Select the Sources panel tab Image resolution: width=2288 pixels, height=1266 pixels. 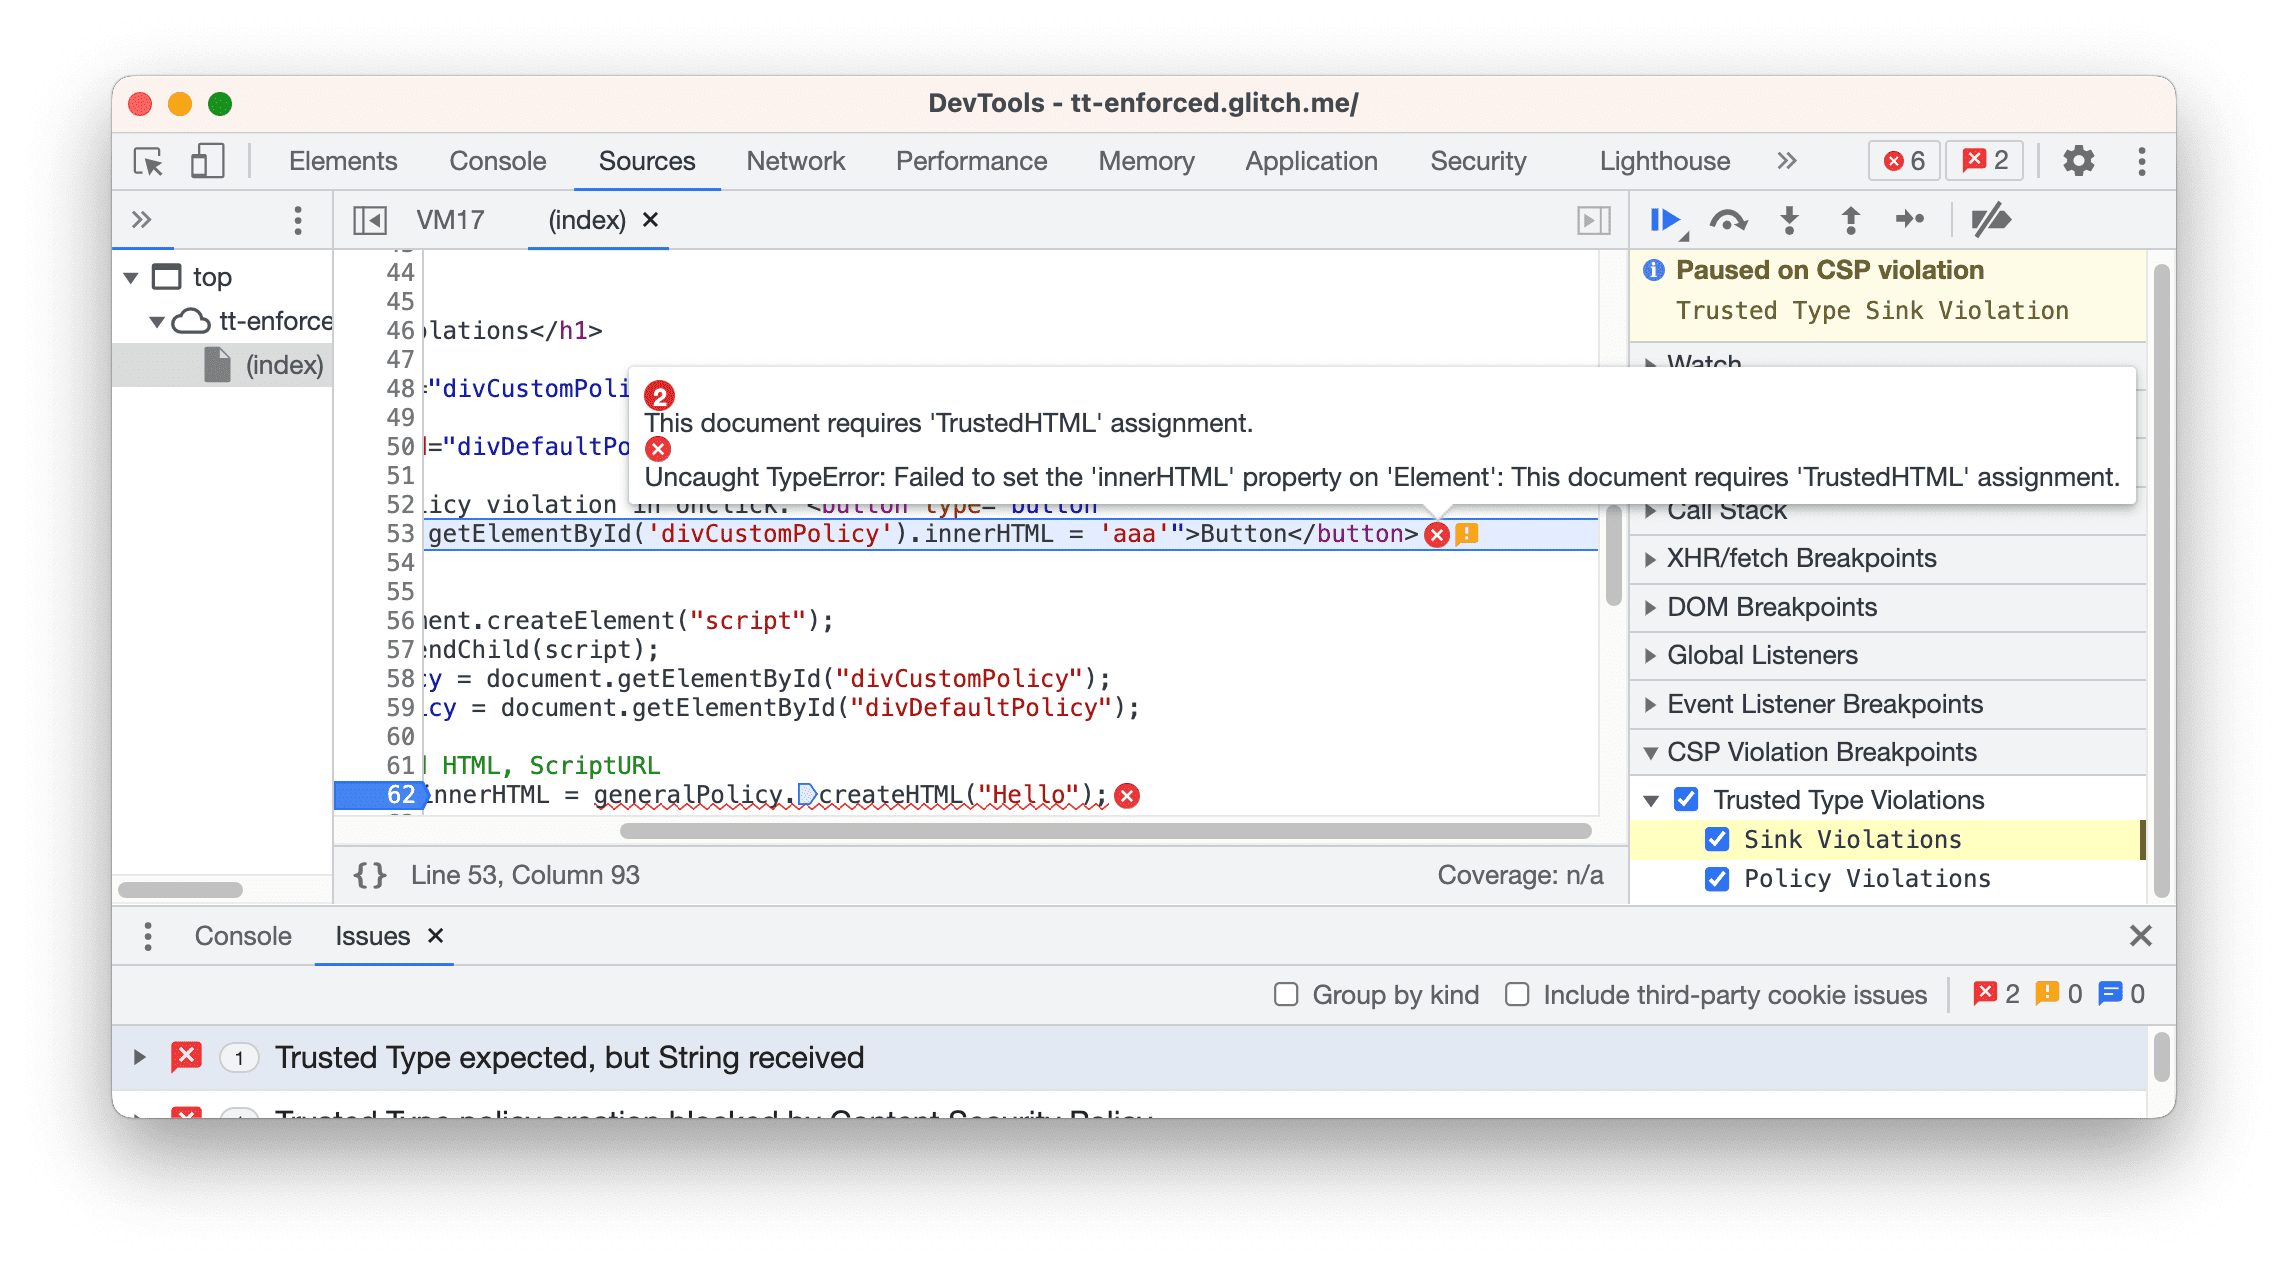644,161
